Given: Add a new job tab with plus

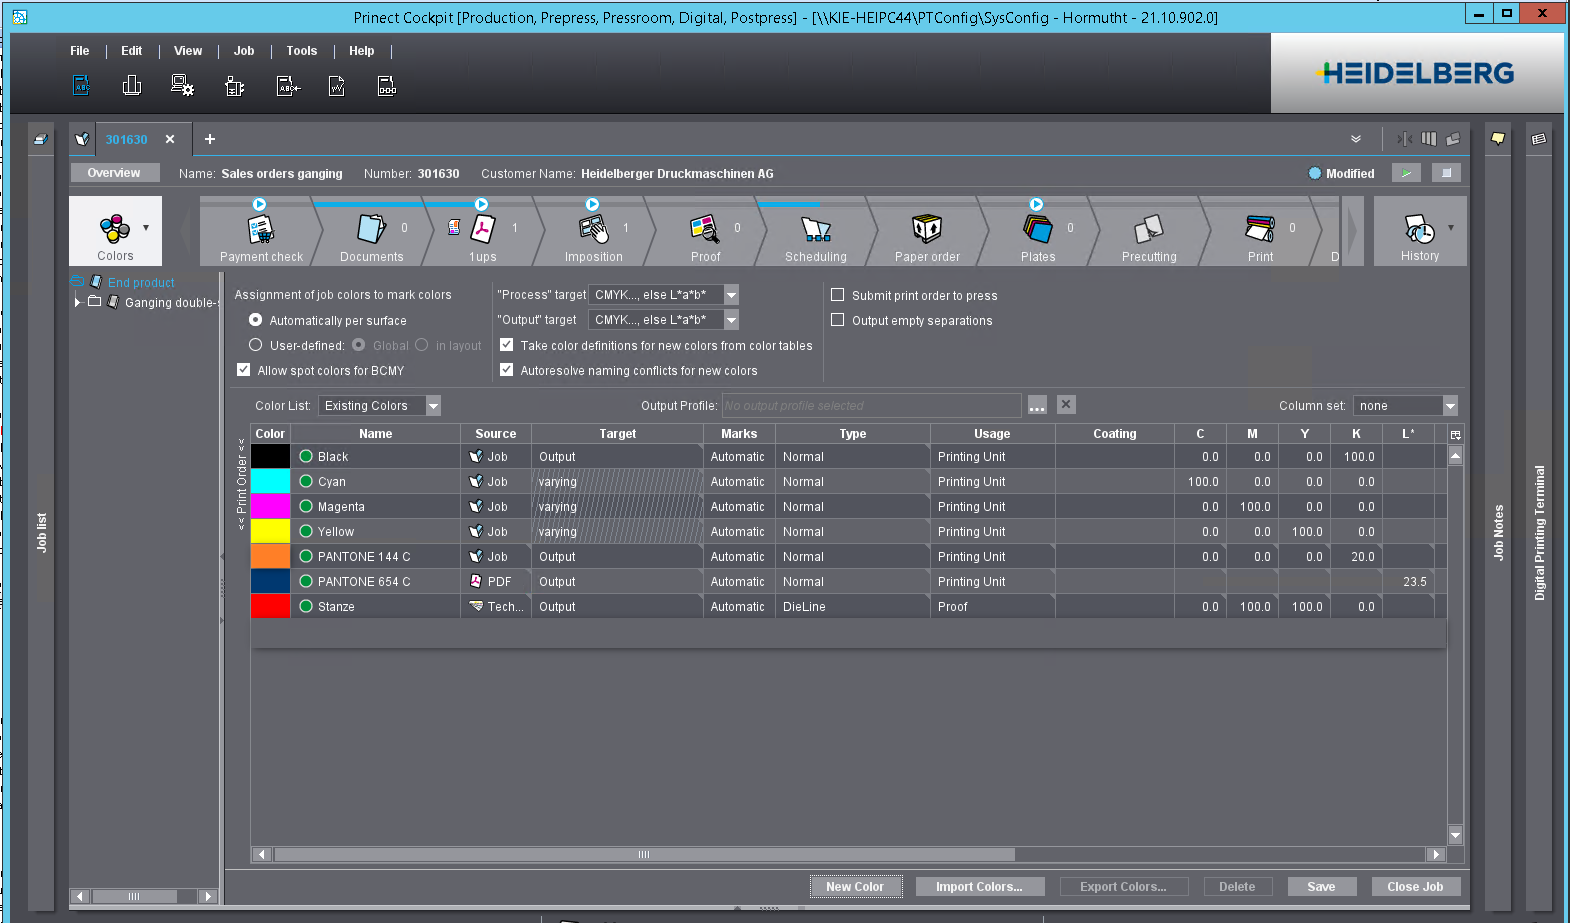Looking at the screenshot, I should (210, 139).
